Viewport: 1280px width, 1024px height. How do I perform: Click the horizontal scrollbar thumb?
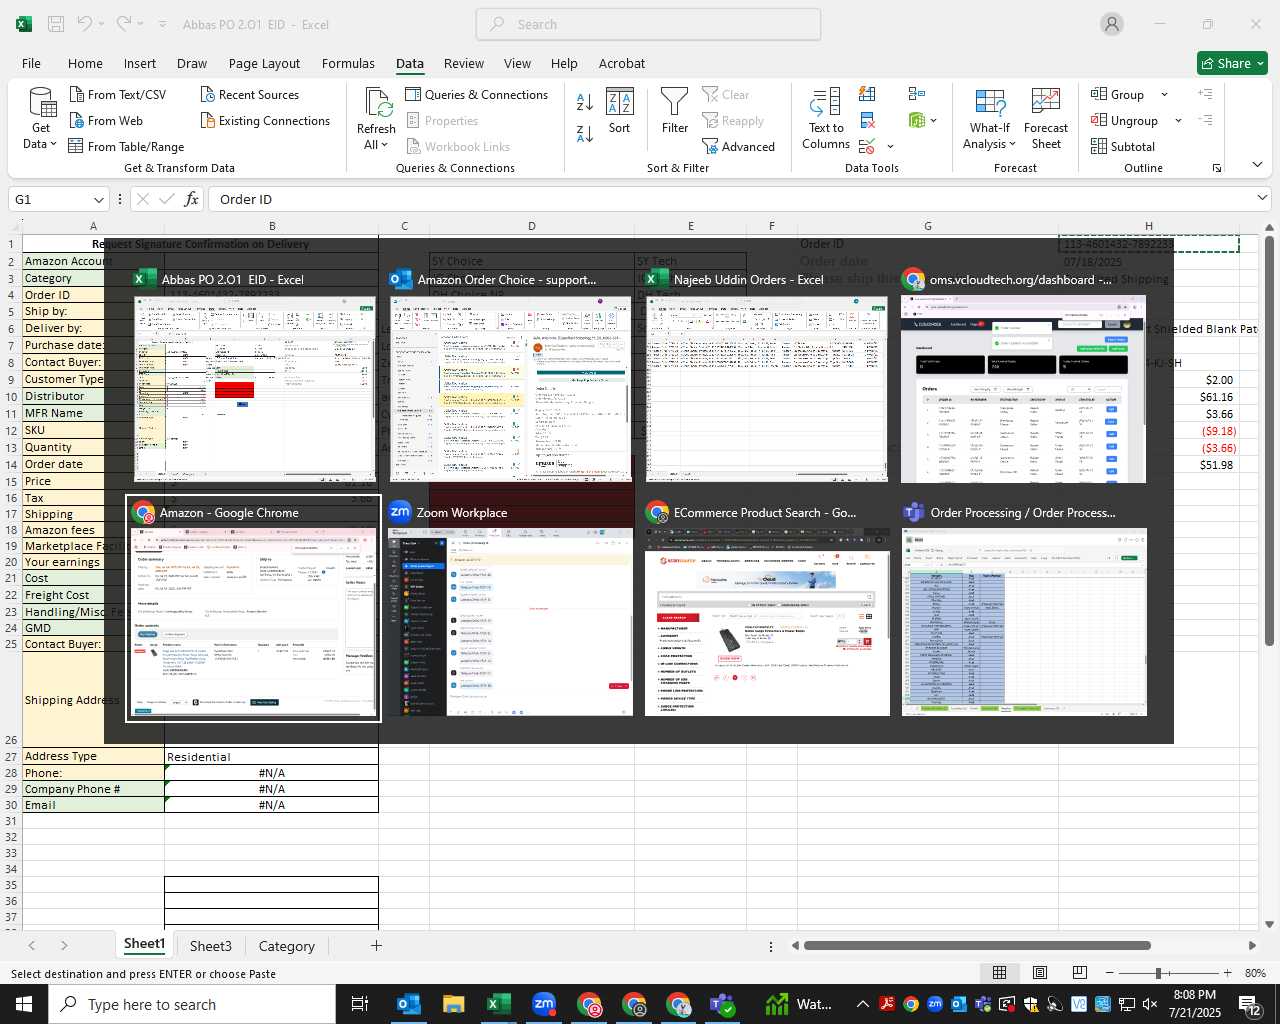(977, 945)
